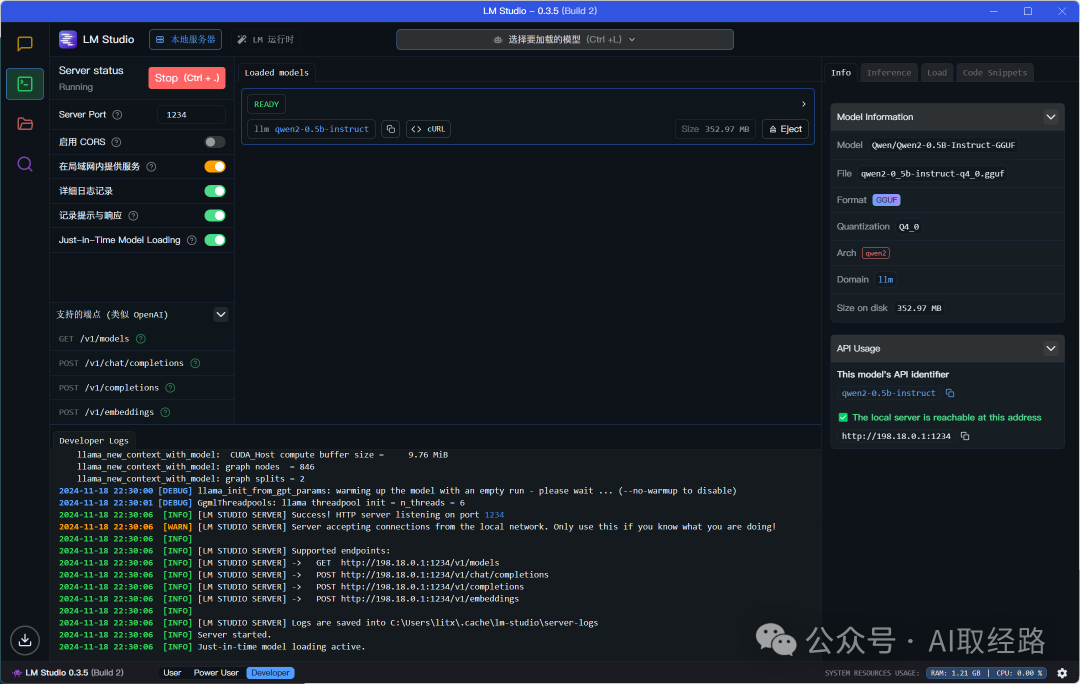Image resolution: width=1080 pixels, height=684 pixels.
Task: Open the Downloads icon at bottom left
Action: pos(25,640)
